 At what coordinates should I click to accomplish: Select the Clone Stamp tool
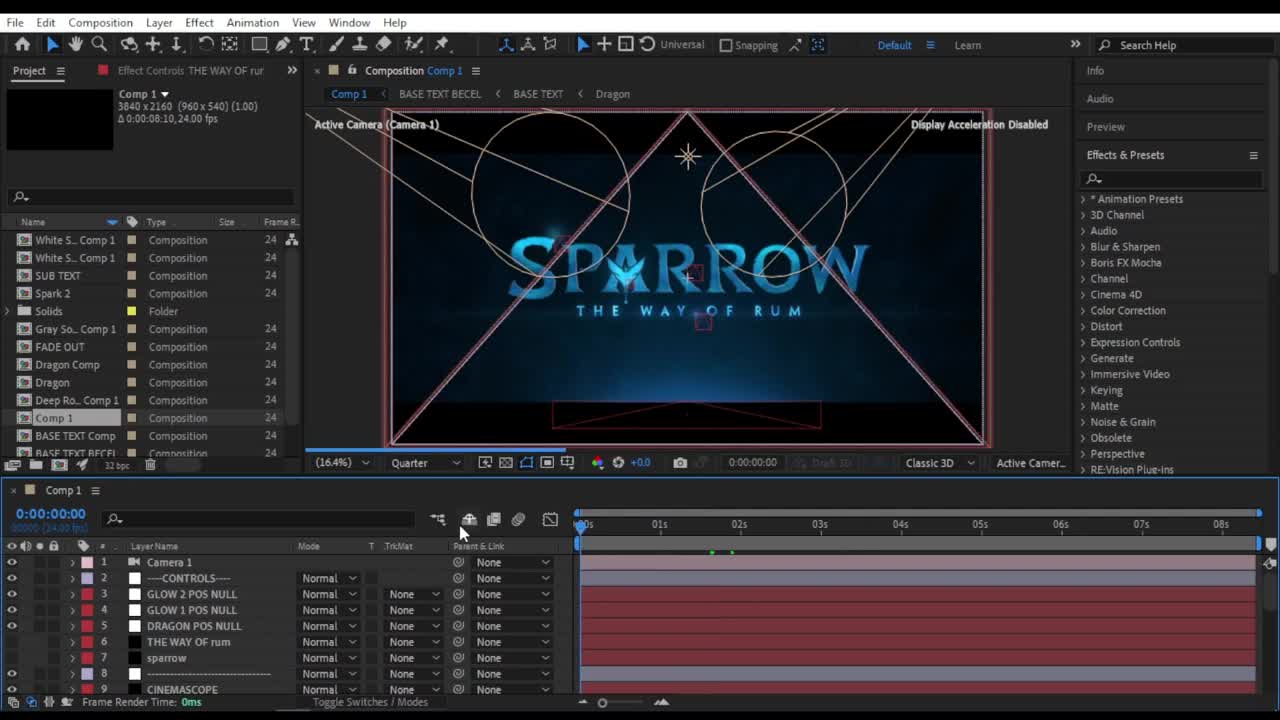click(x=360, y=44)
